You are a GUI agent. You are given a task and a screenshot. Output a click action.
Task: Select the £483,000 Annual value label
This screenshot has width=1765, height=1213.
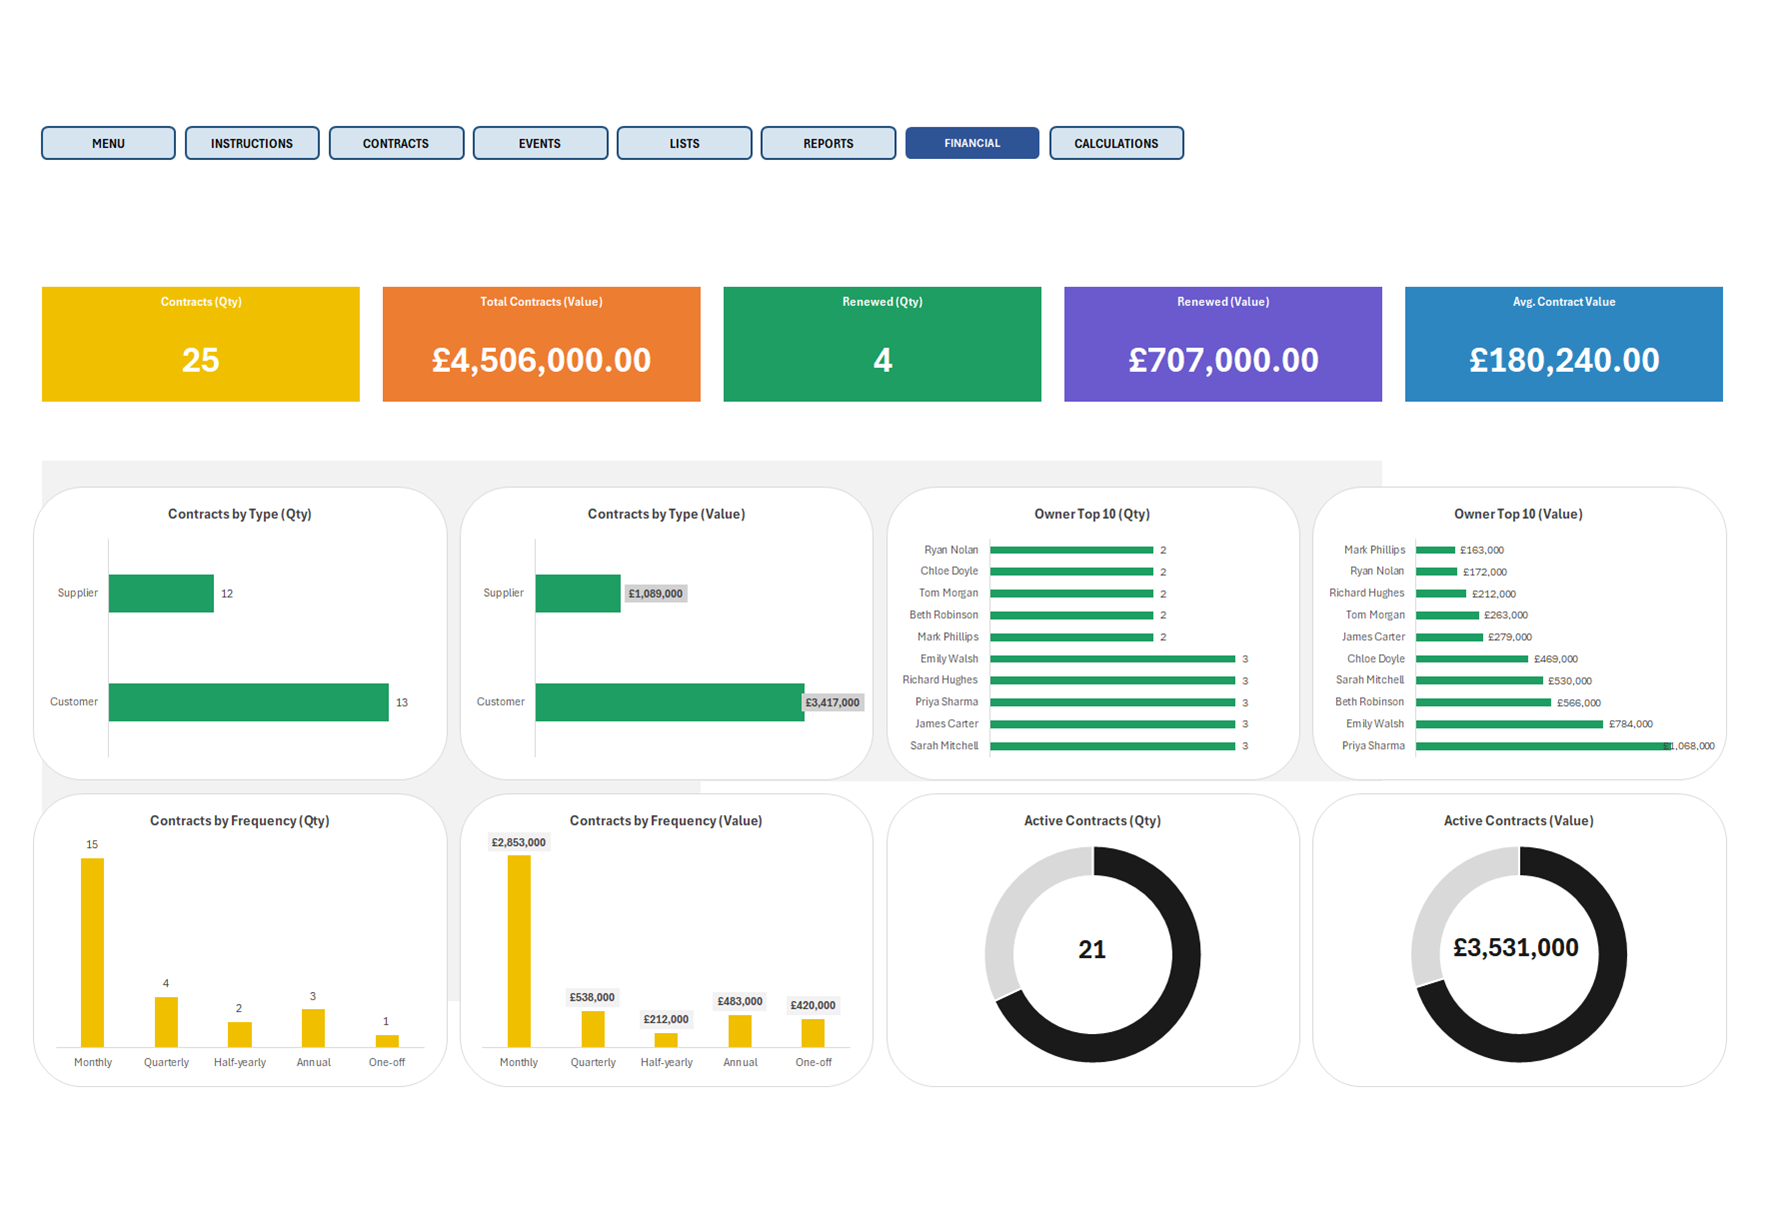(x=740, y=1001)
